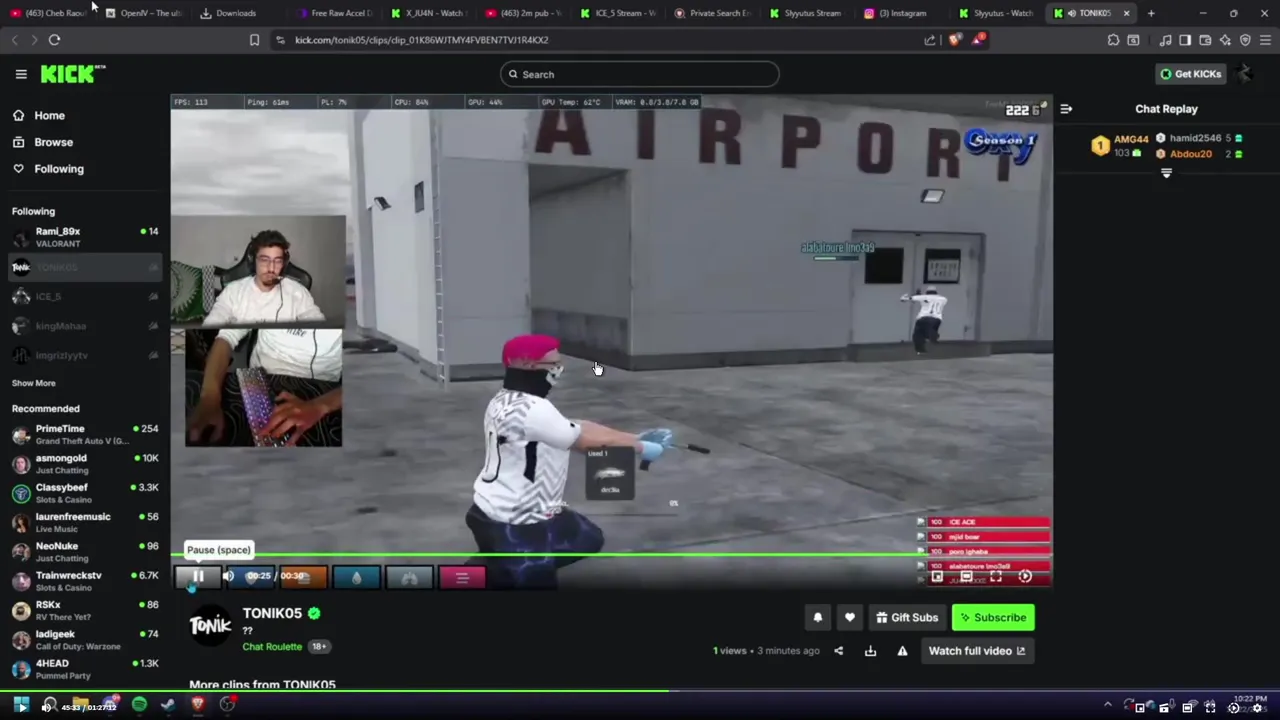Open NeoNuke recommended channel

84,552
